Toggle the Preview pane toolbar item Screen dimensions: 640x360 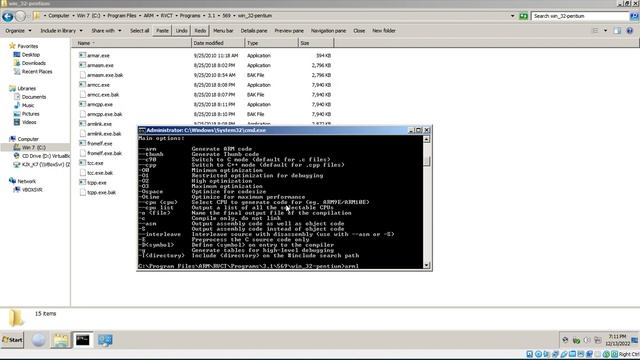(289, 31)
